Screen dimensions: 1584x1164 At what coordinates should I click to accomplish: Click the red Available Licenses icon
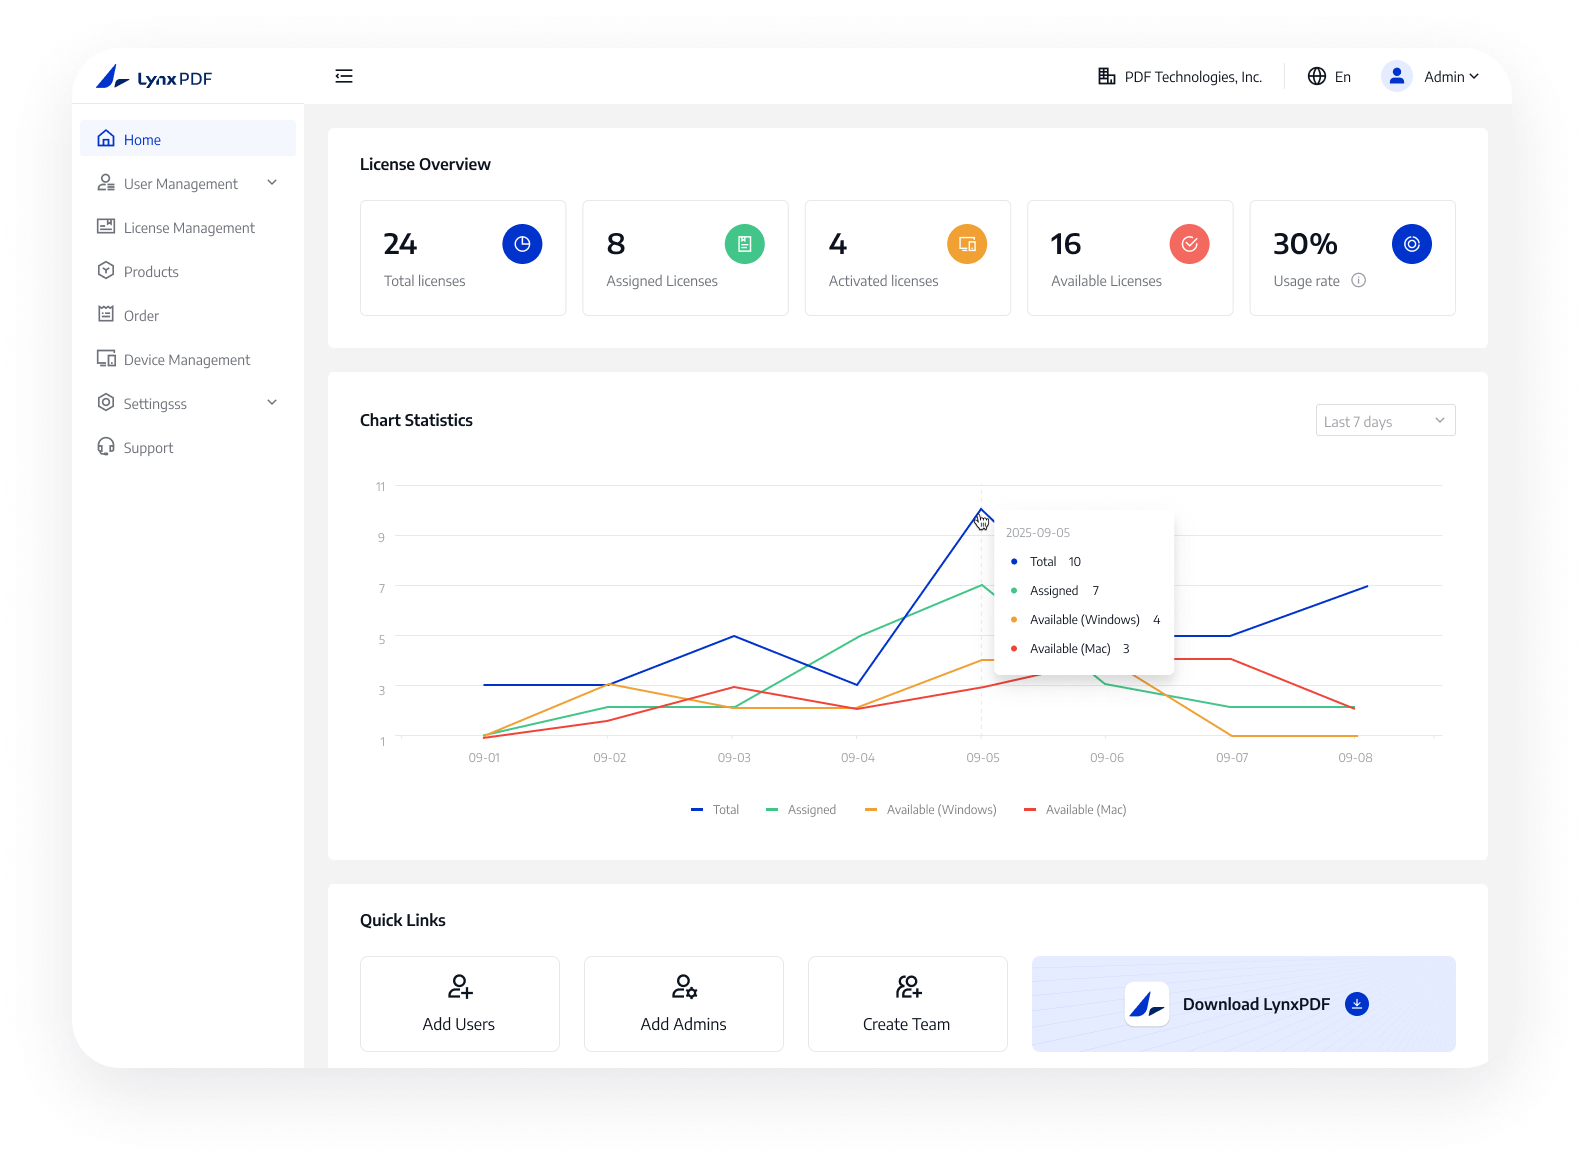pos(1189,244)
